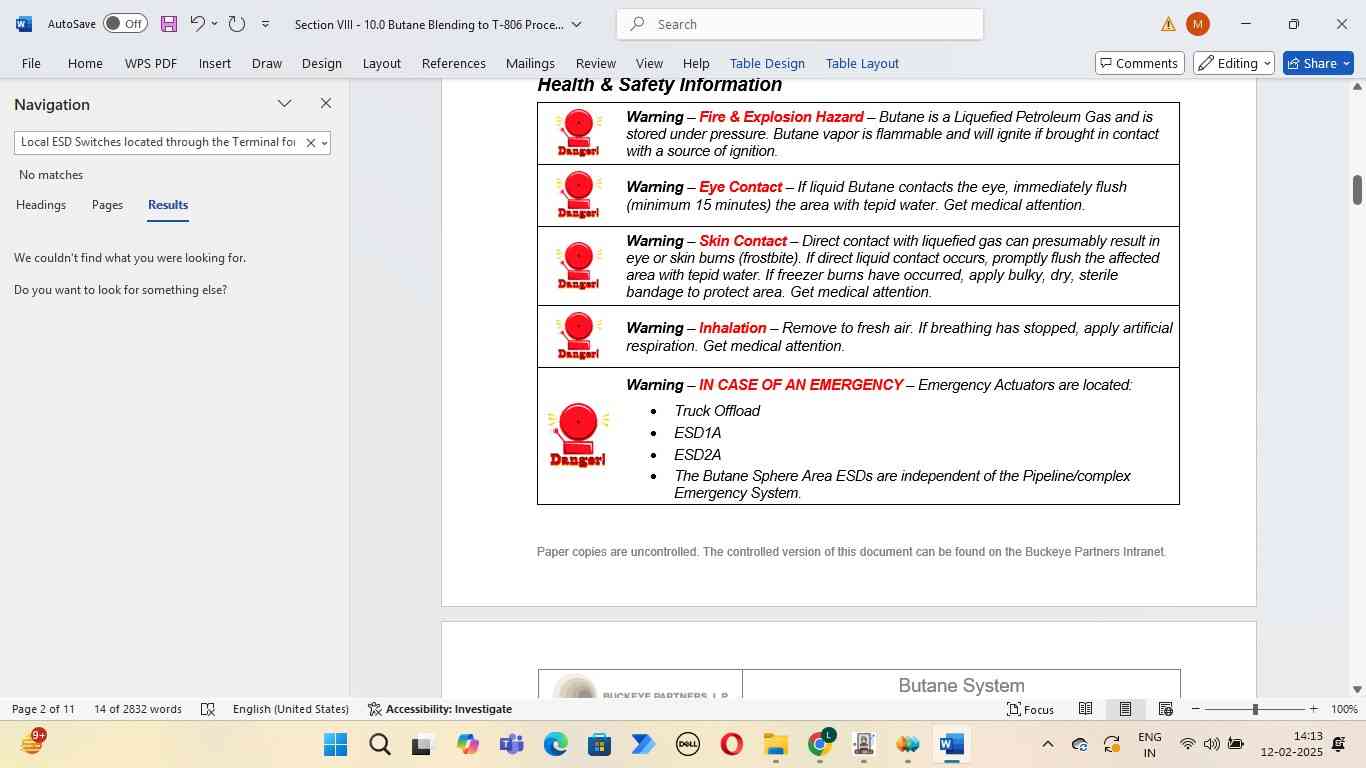
Task: Click the Search box in title bar
Action: [800, 24]
